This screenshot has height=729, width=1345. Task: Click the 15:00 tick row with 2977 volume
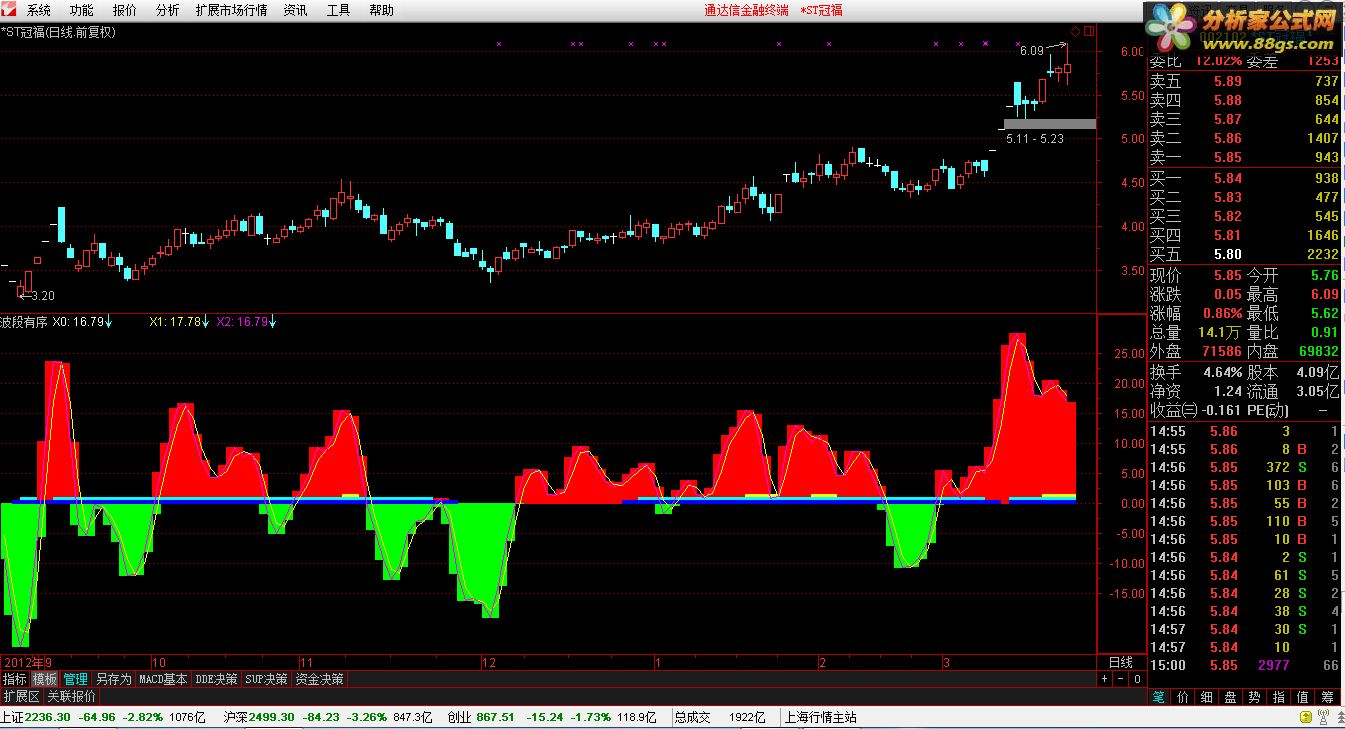1244,665
